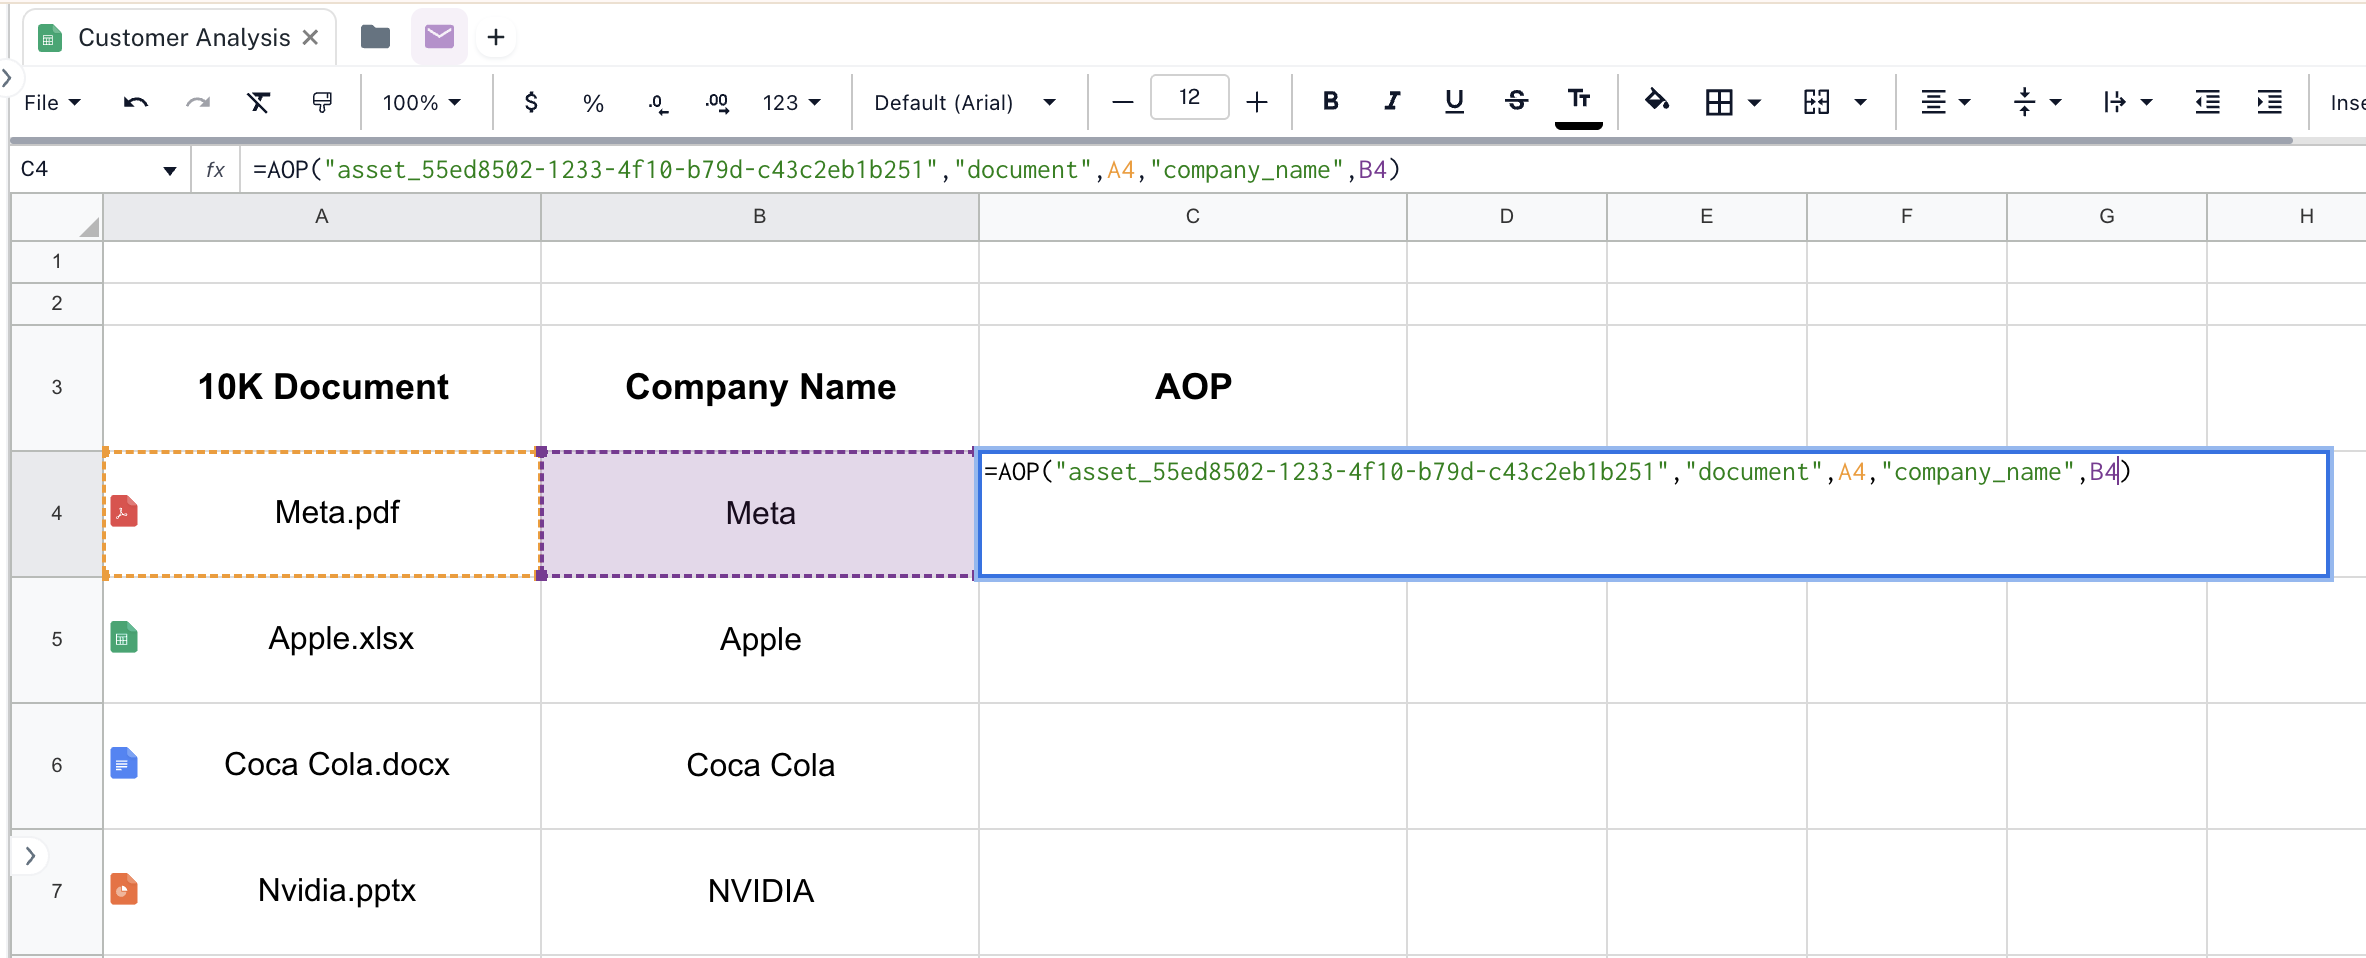Toggle strikethrough formatting

[x=1516, y=101]
